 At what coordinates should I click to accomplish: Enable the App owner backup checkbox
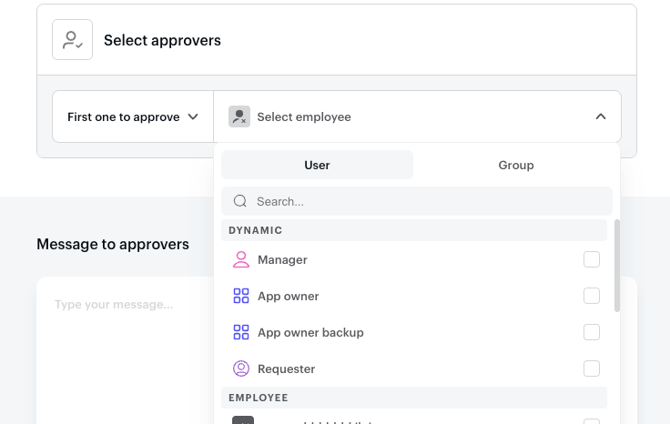(x=591, y=332)
